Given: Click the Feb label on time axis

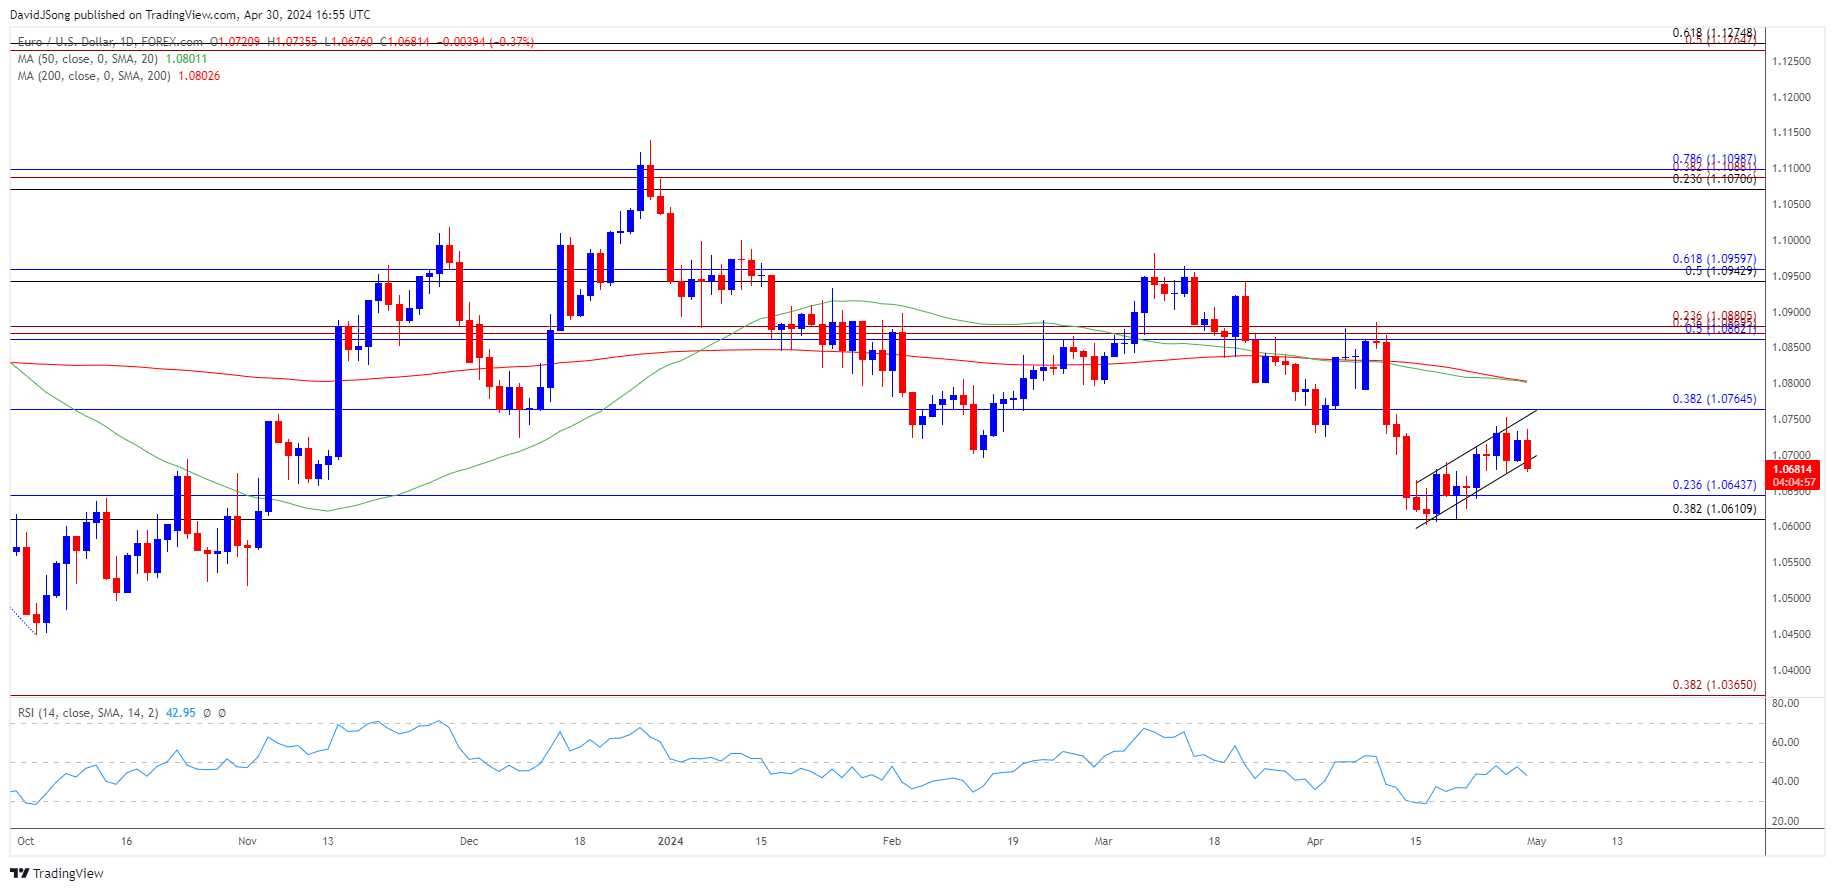Looking at the screenshot, I should click(892, 841).
